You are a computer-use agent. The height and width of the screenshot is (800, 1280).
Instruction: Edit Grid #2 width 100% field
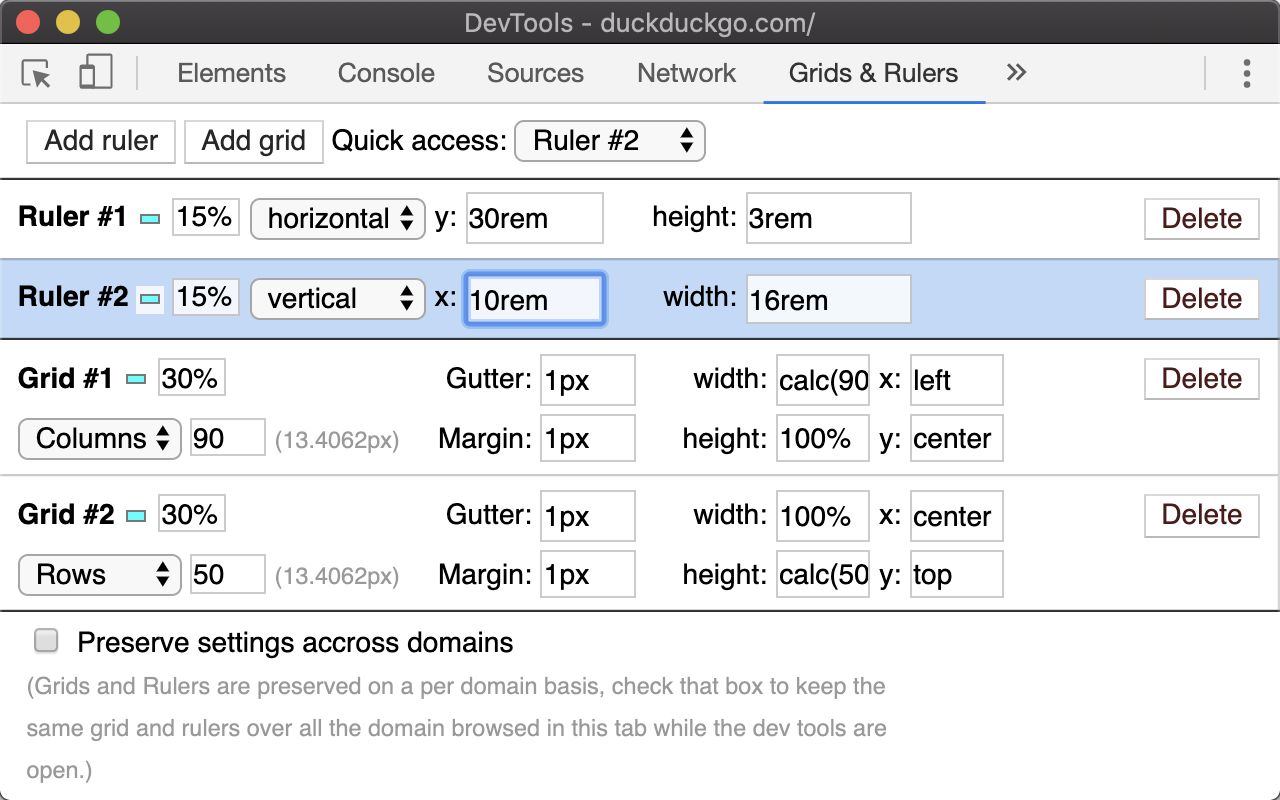[823, 516]
